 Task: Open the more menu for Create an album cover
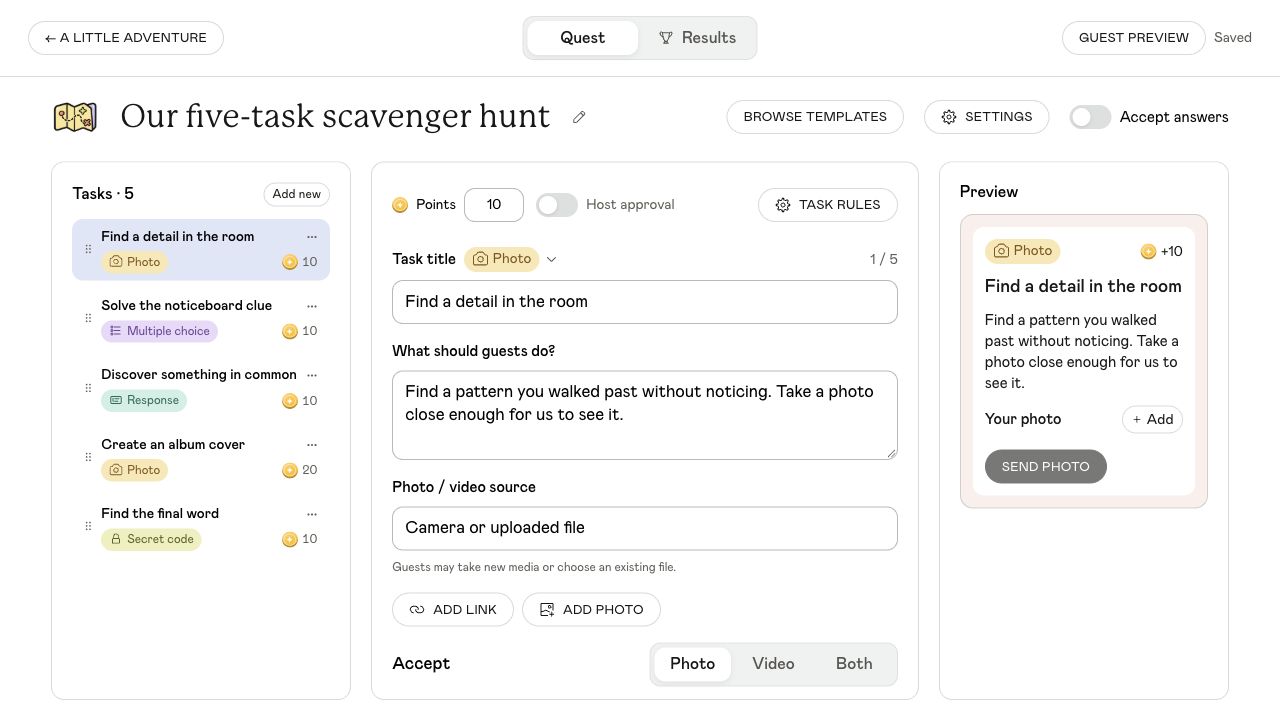[312, 445]
